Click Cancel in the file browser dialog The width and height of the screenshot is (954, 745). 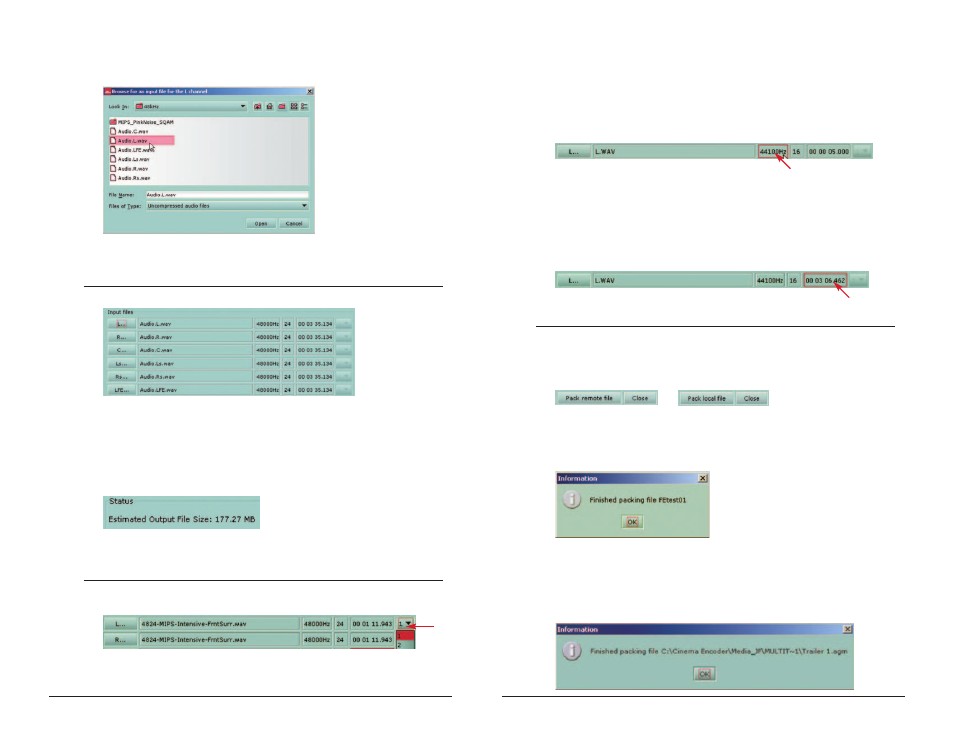(294, 223)
